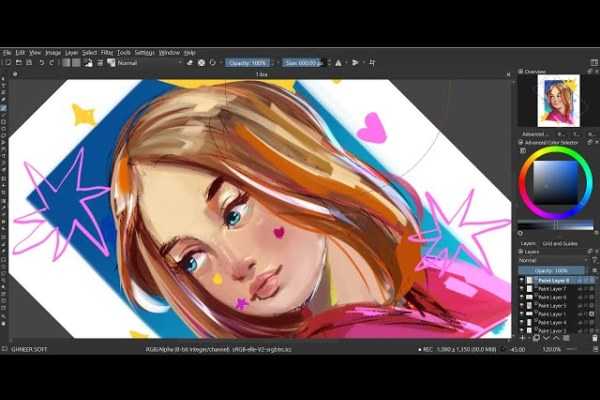
Task: Click the add new layer plus icon
Action: (523, 338)
